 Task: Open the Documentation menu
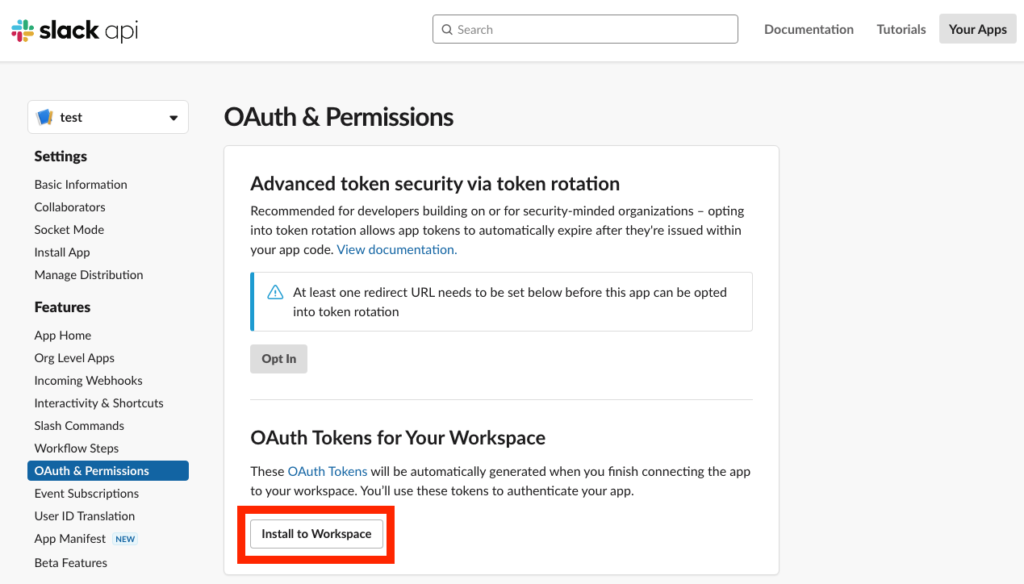pyautogui.click(x=809, y=30)
